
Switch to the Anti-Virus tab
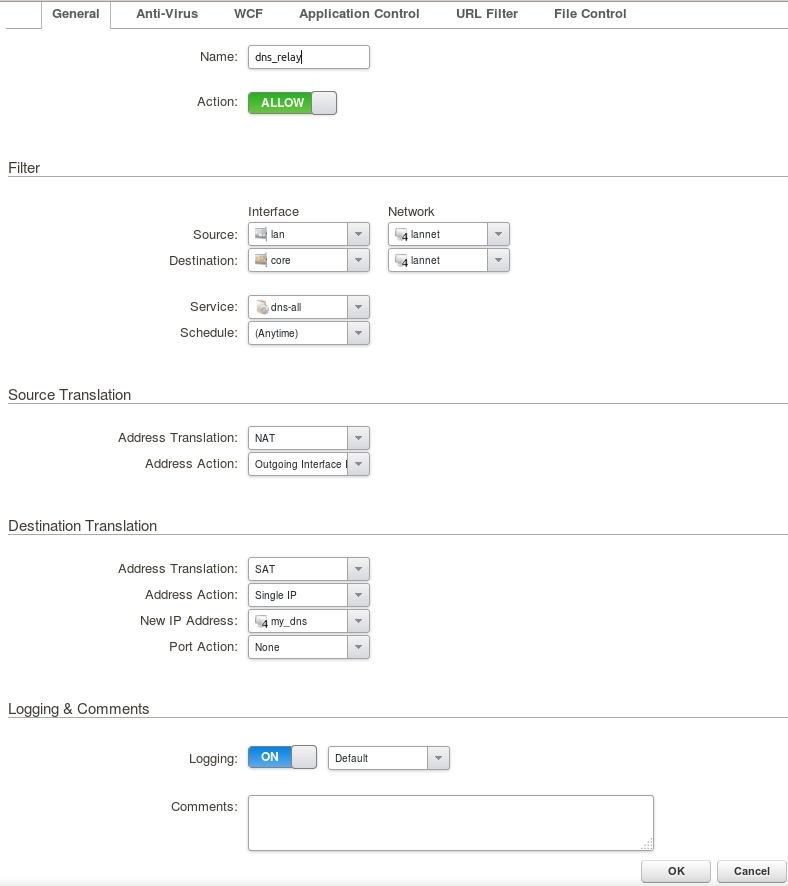click(x=167, y=14)
